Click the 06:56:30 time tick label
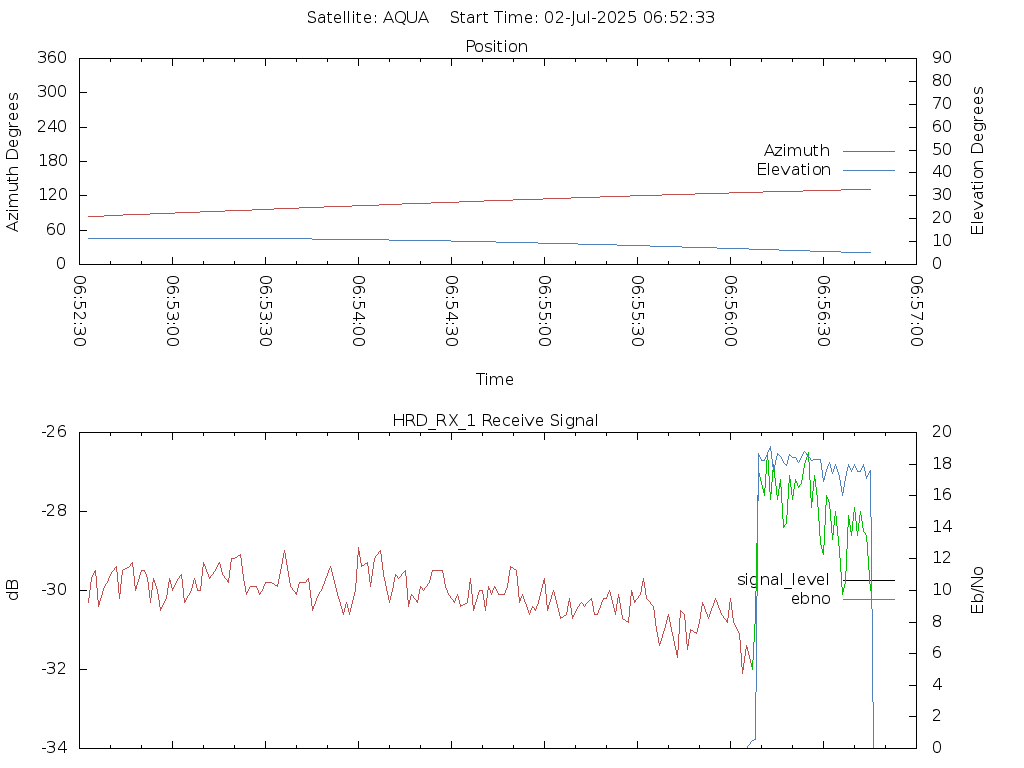The image size is (1024, 768). coord(824,311)
